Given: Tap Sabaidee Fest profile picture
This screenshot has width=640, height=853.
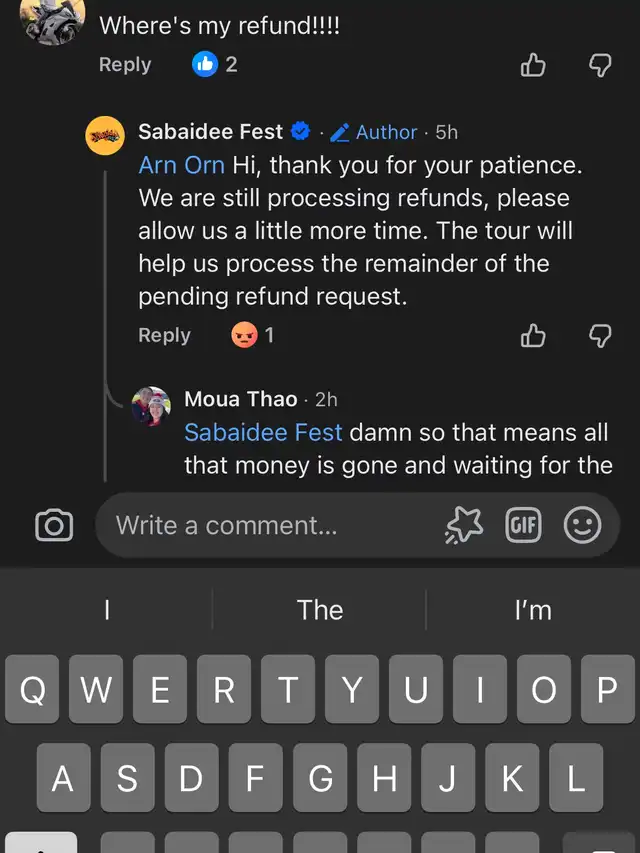Looking at the screenshot, I should coord(106,134).
